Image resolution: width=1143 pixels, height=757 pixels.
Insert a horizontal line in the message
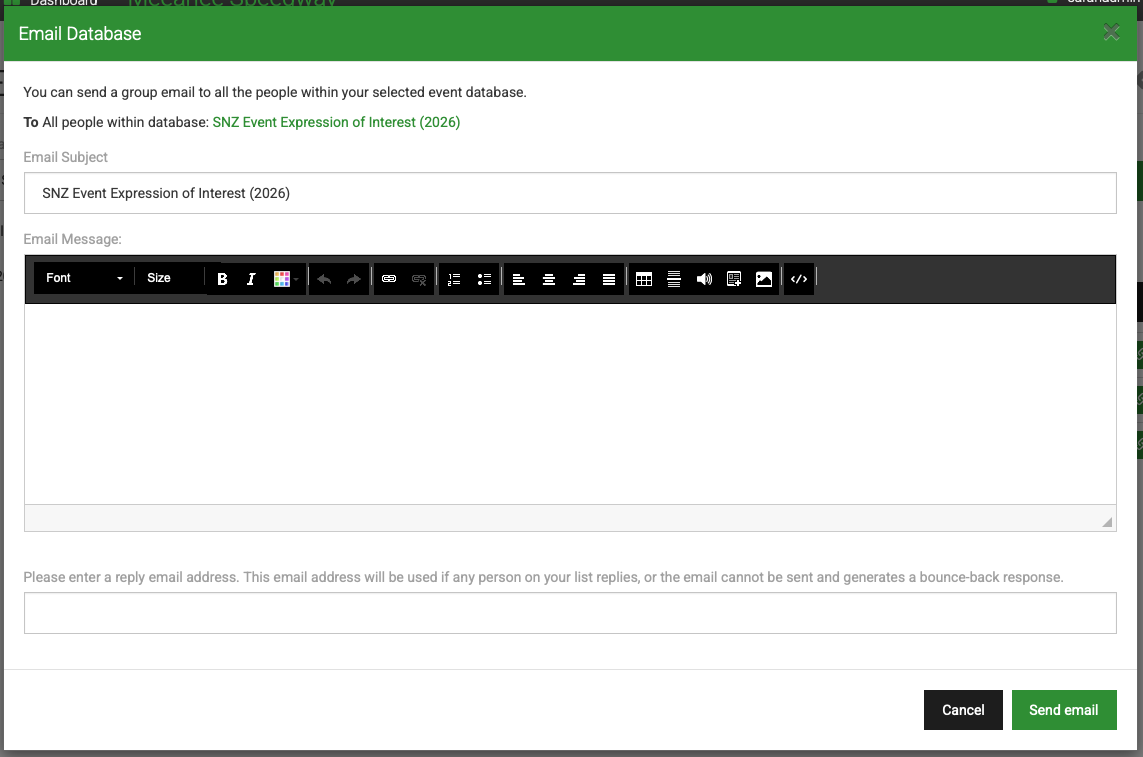[x=674, y=279]
